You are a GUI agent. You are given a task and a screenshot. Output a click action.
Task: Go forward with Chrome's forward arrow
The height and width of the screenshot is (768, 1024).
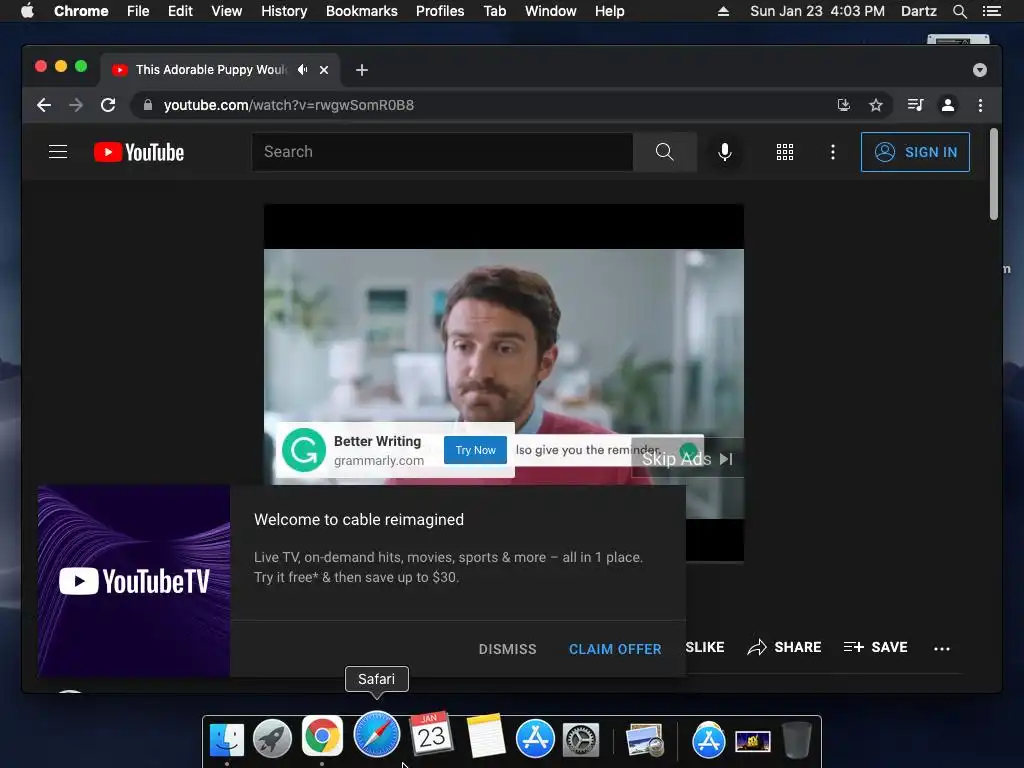click(x=76, y=105)
